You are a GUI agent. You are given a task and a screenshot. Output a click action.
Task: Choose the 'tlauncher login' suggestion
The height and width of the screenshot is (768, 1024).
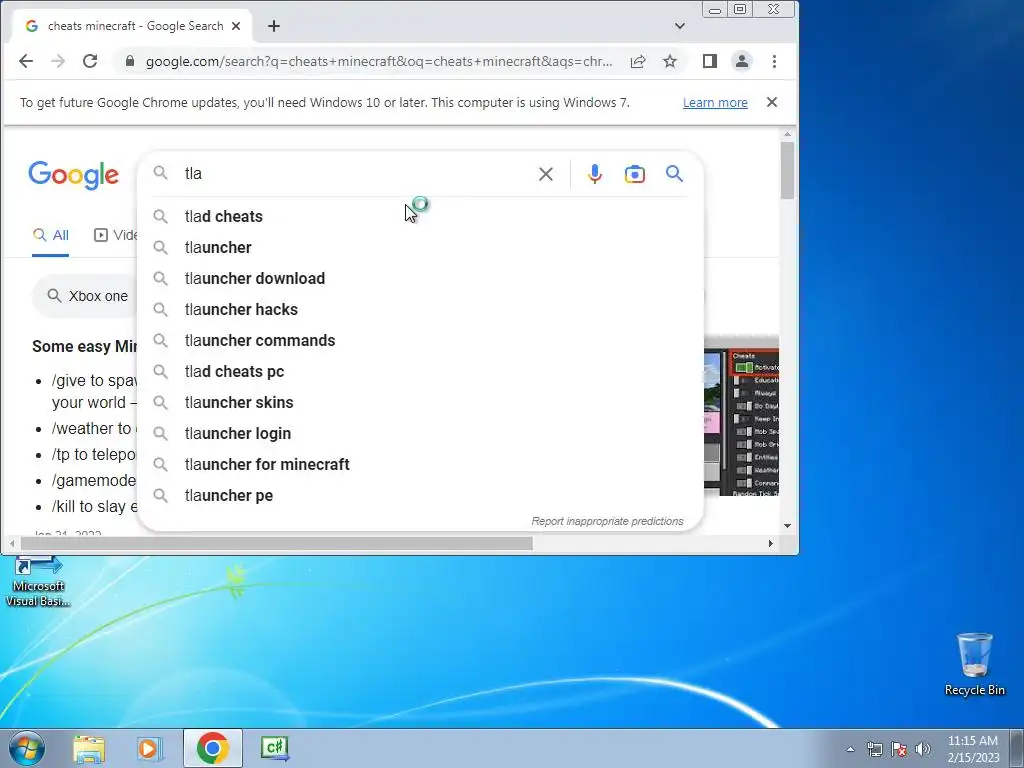click(421, 434)
